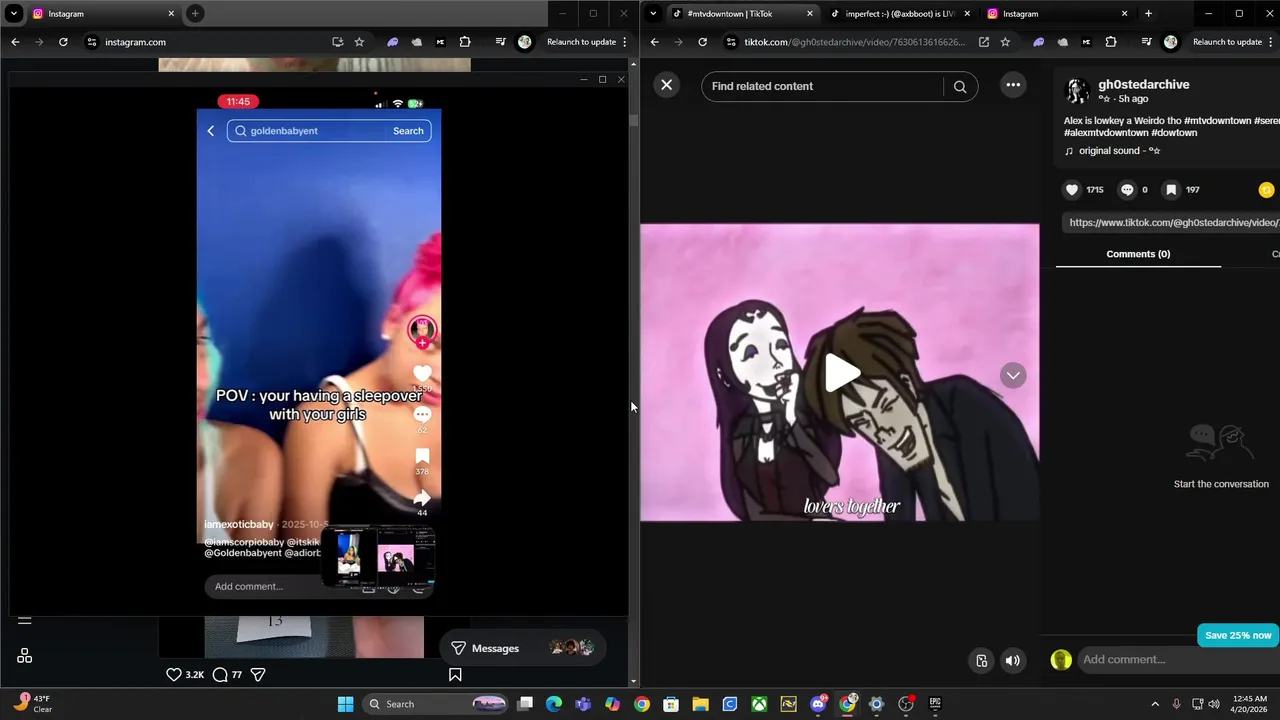Like the gh0stedarchive TikTok video (heart 1715)
This screenshot has width=1280, height=720.
pos(1072,189)
